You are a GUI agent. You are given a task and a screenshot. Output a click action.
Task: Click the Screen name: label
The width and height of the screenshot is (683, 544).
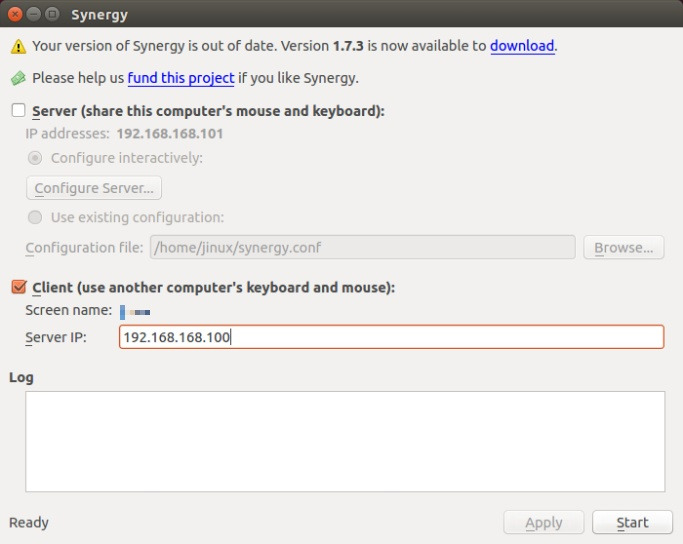tap(68, 310)
